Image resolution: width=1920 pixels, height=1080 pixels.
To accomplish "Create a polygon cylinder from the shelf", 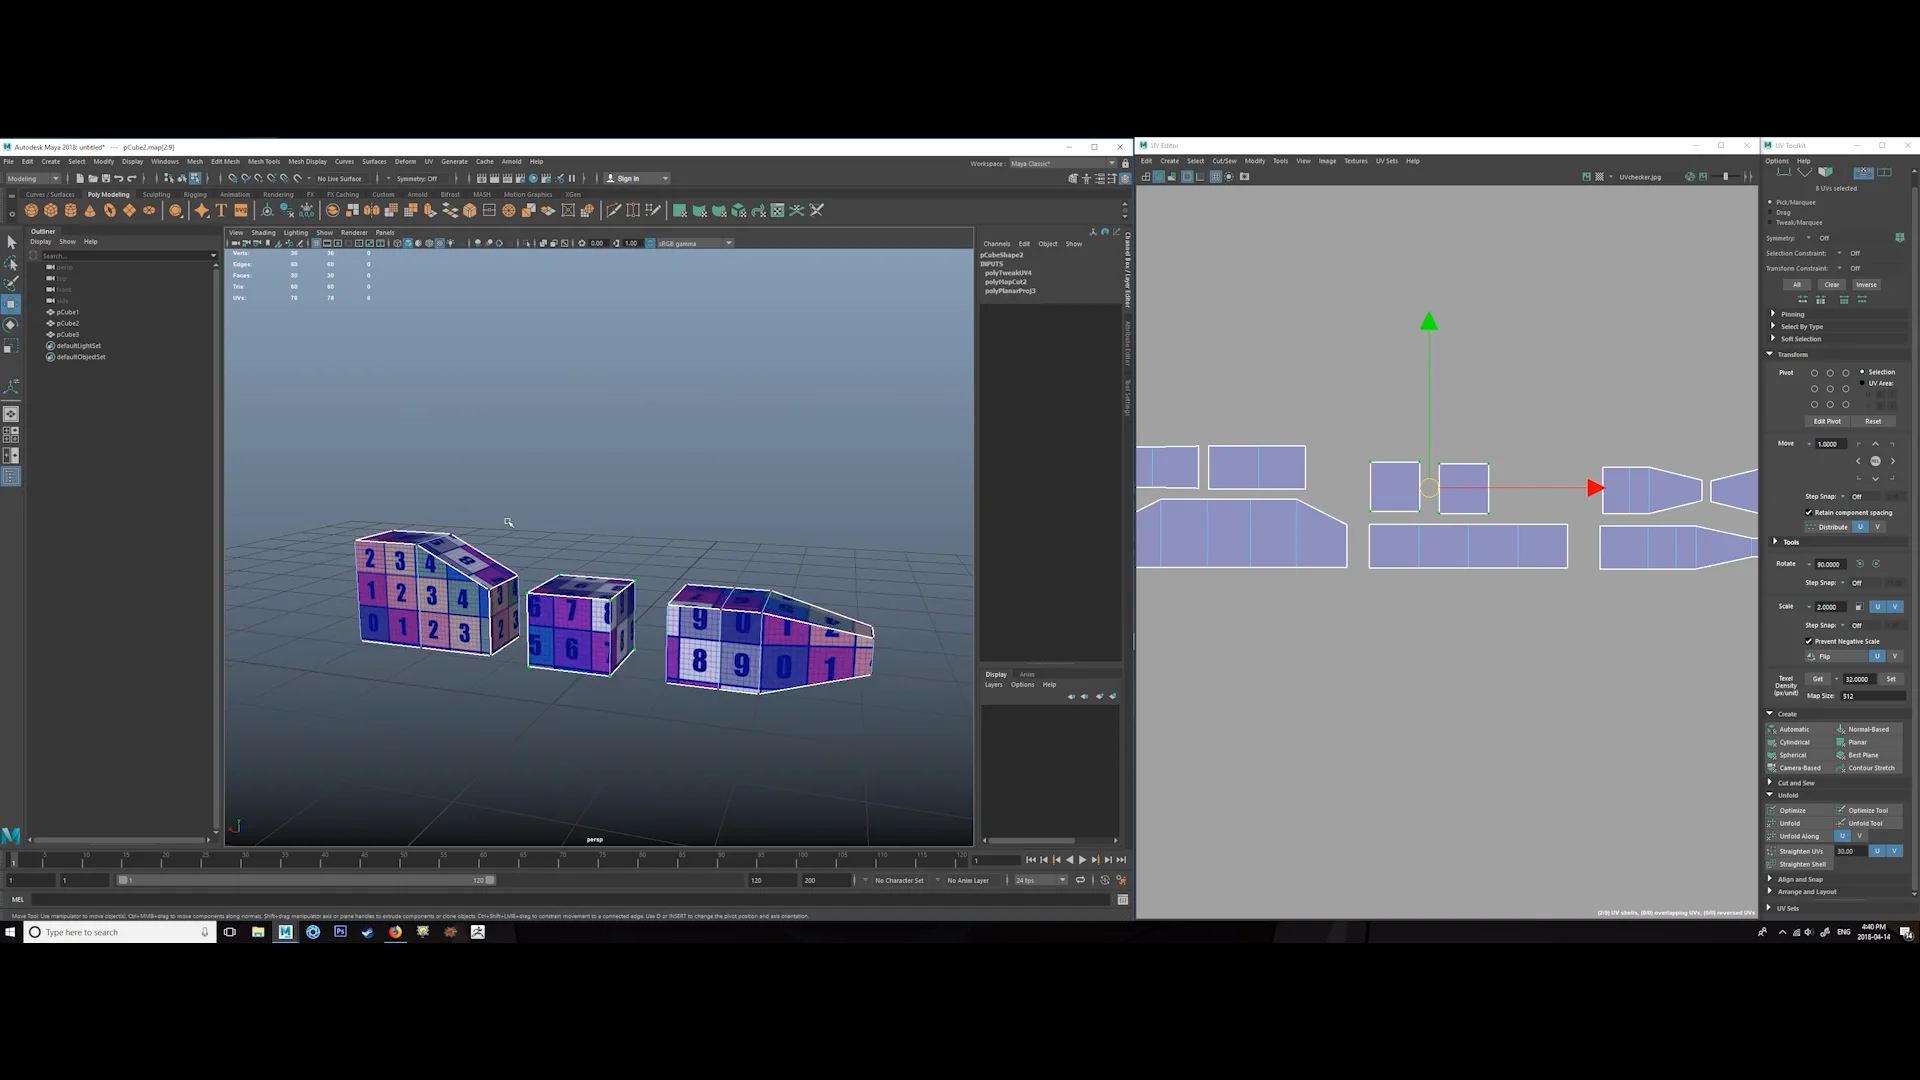I will click(71, 210).
